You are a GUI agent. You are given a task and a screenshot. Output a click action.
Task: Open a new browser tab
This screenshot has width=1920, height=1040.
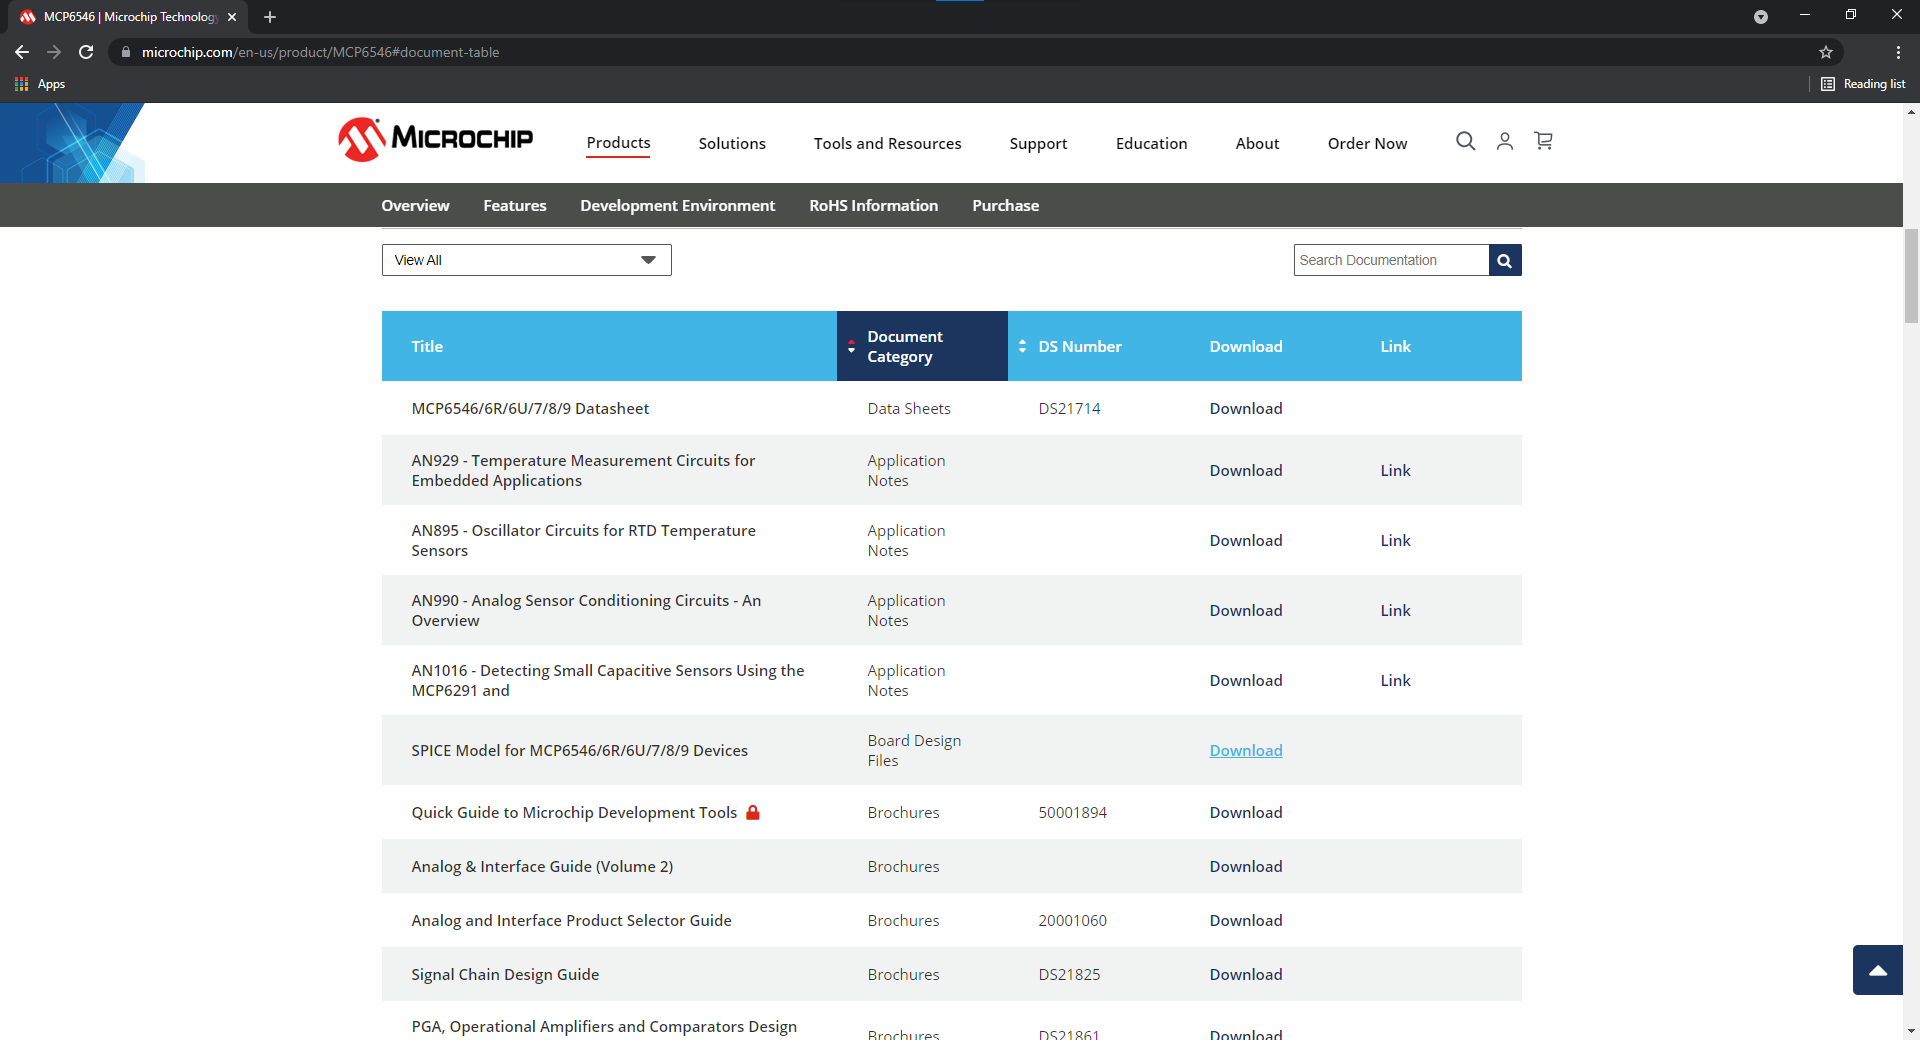tap(270, 17)
